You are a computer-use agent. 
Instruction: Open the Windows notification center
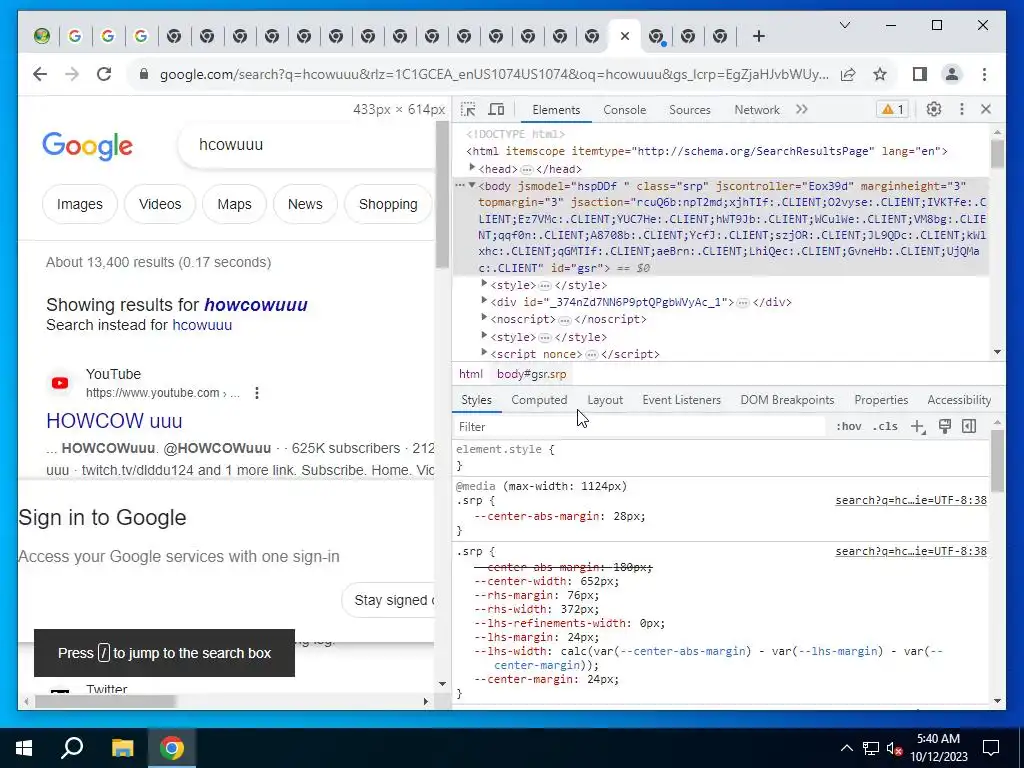pyautogui.click(x=991, y=748)
